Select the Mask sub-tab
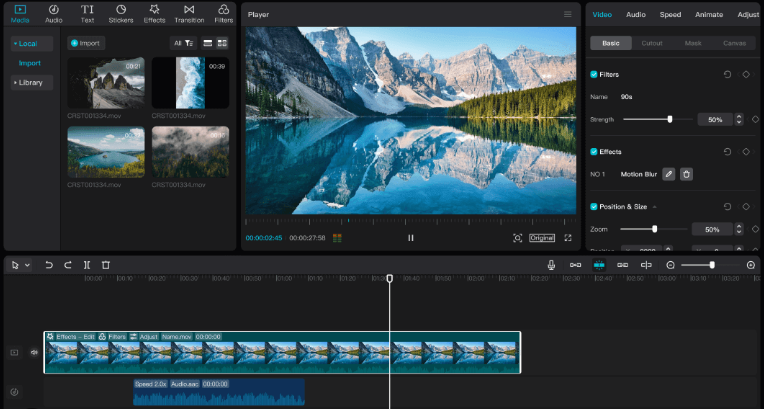Image resolution: width=764 pixels, height=409 pixels. (x=693, y=43)
